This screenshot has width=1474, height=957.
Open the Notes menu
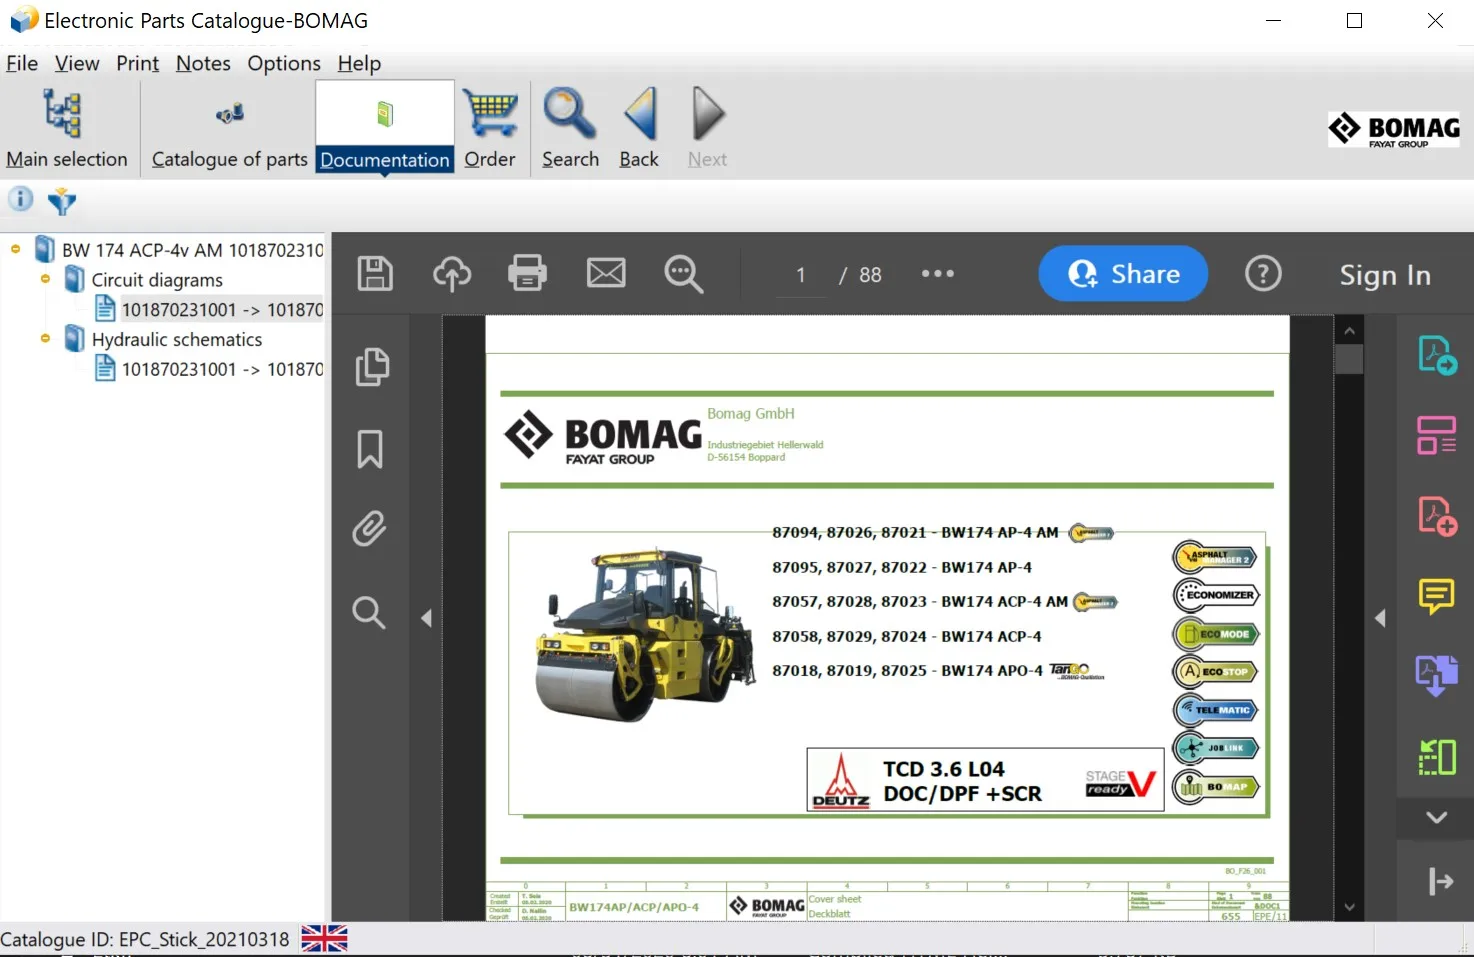point(203,63)
